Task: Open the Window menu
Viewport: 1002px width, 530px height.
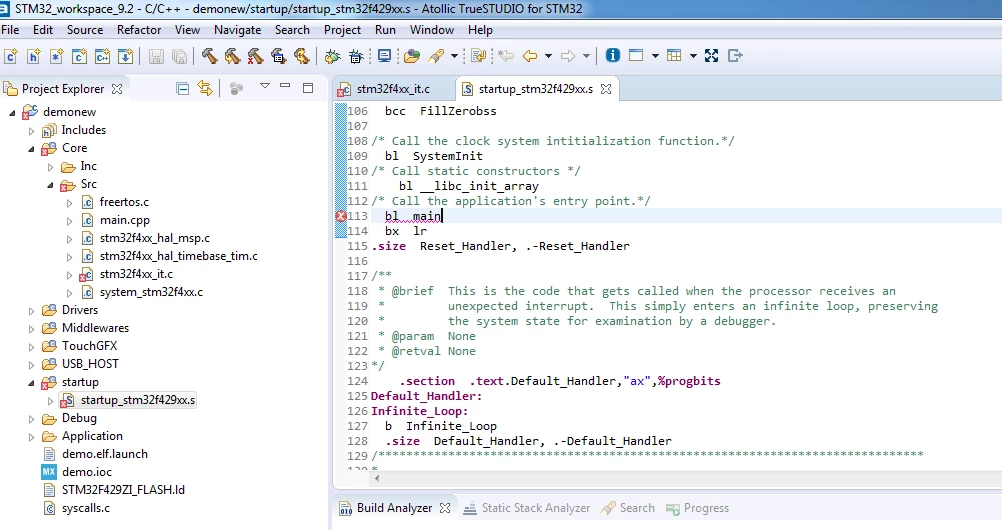Action: pyautogui.click(x=431, y=29)
